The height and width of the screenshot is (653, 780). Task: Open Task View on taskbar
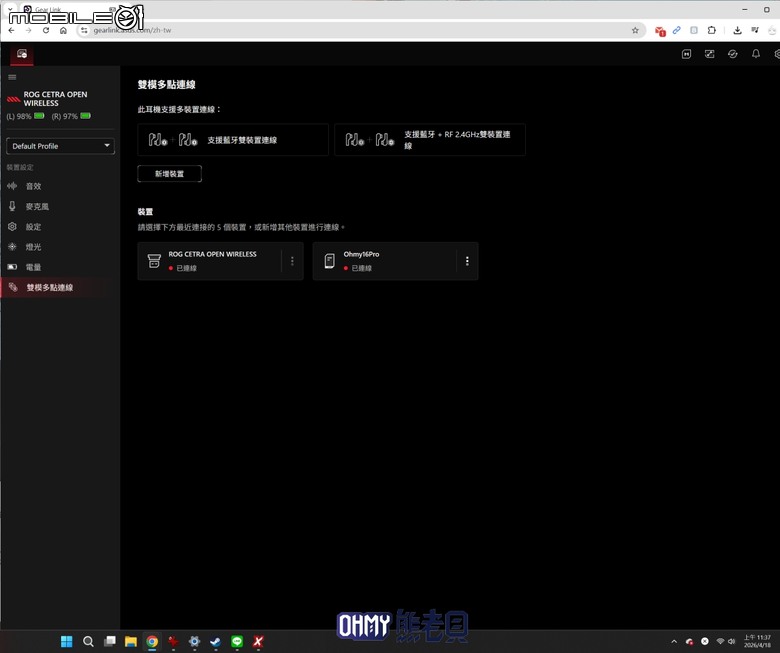tap(109, 642)
